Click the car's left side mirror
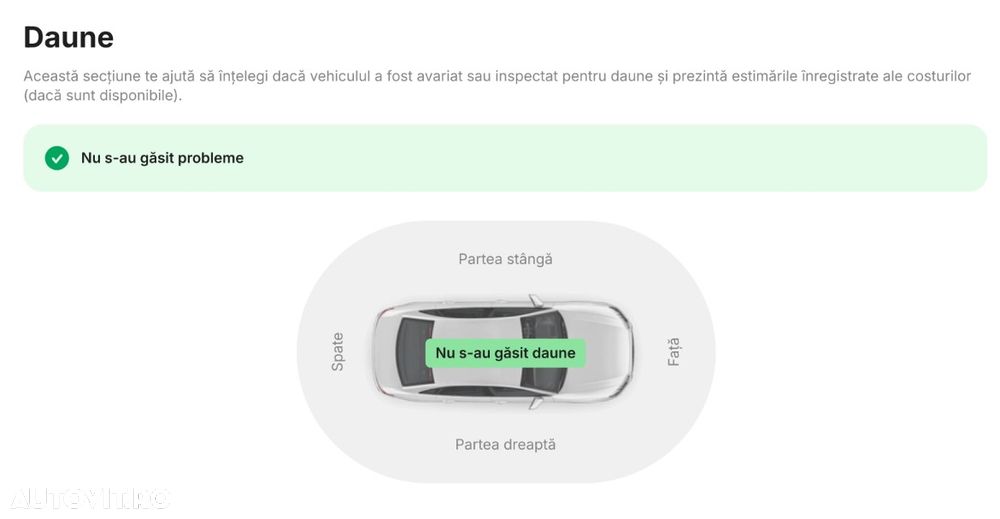The height and width of the screenshot is (519, 1000). click(x=536, y=299)
